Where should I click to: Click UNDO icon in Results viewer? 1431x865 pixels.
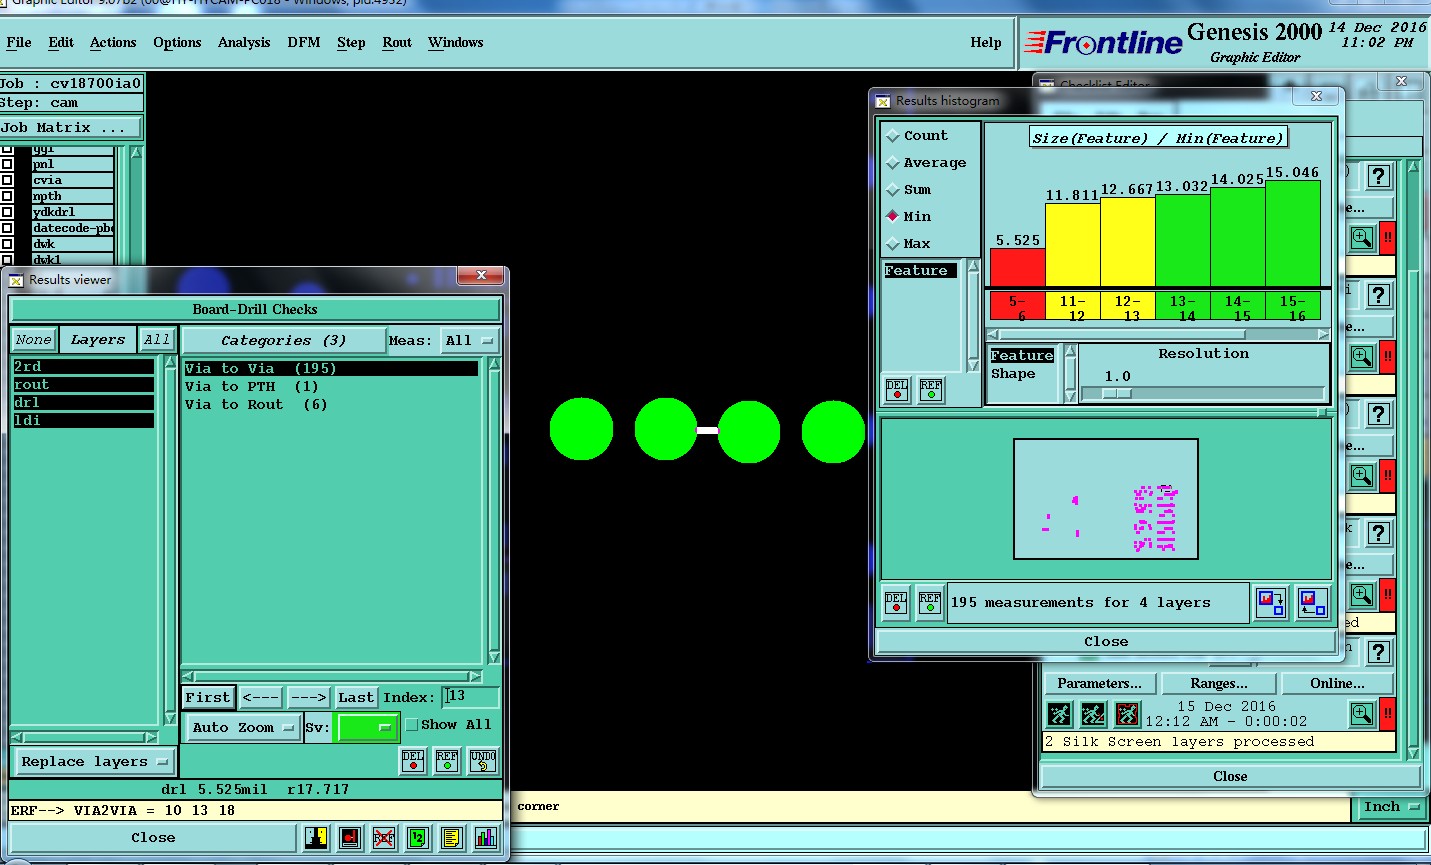[x=483, y=761]
